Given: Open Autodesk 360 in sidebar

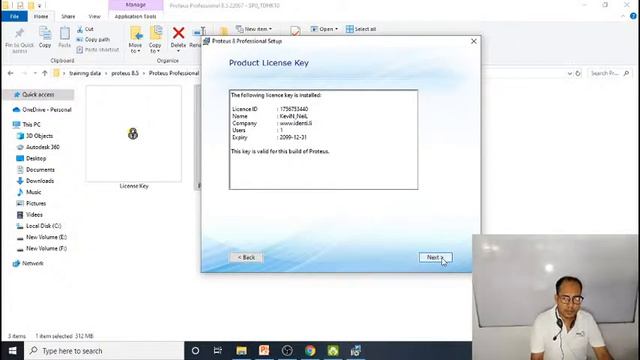Looking at the screenshot, I should point(38,147).
